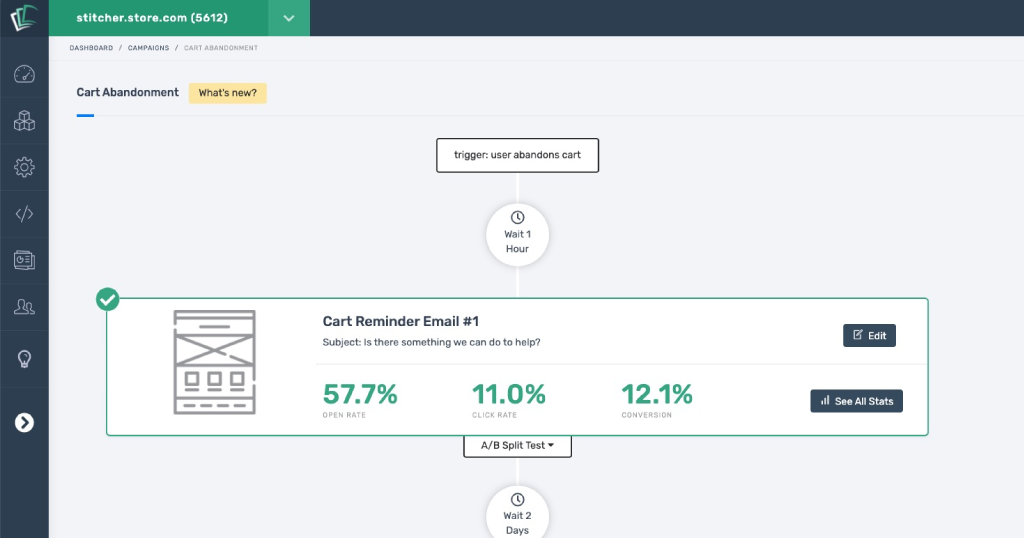This screenshot has width=1024, height=538.
Task: Click the products boxes icon in sidebar
Action: click(x=24, y=121)
